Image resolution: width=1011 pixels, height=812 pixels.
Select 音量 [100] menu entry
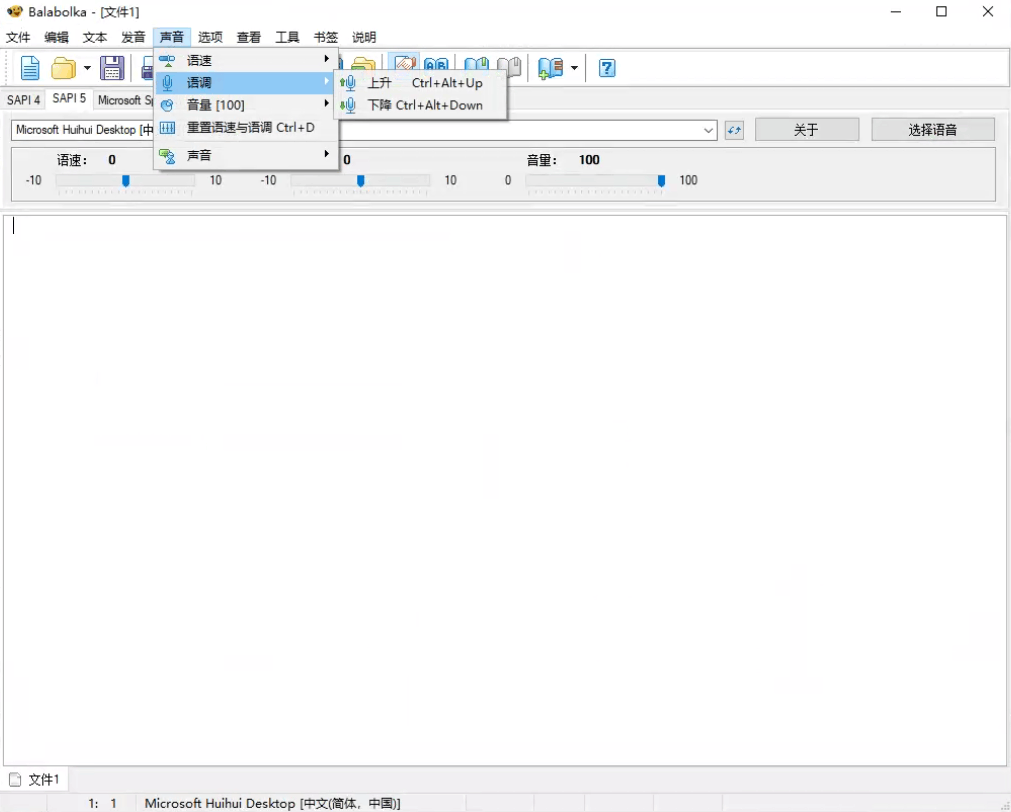click(247, 105)
